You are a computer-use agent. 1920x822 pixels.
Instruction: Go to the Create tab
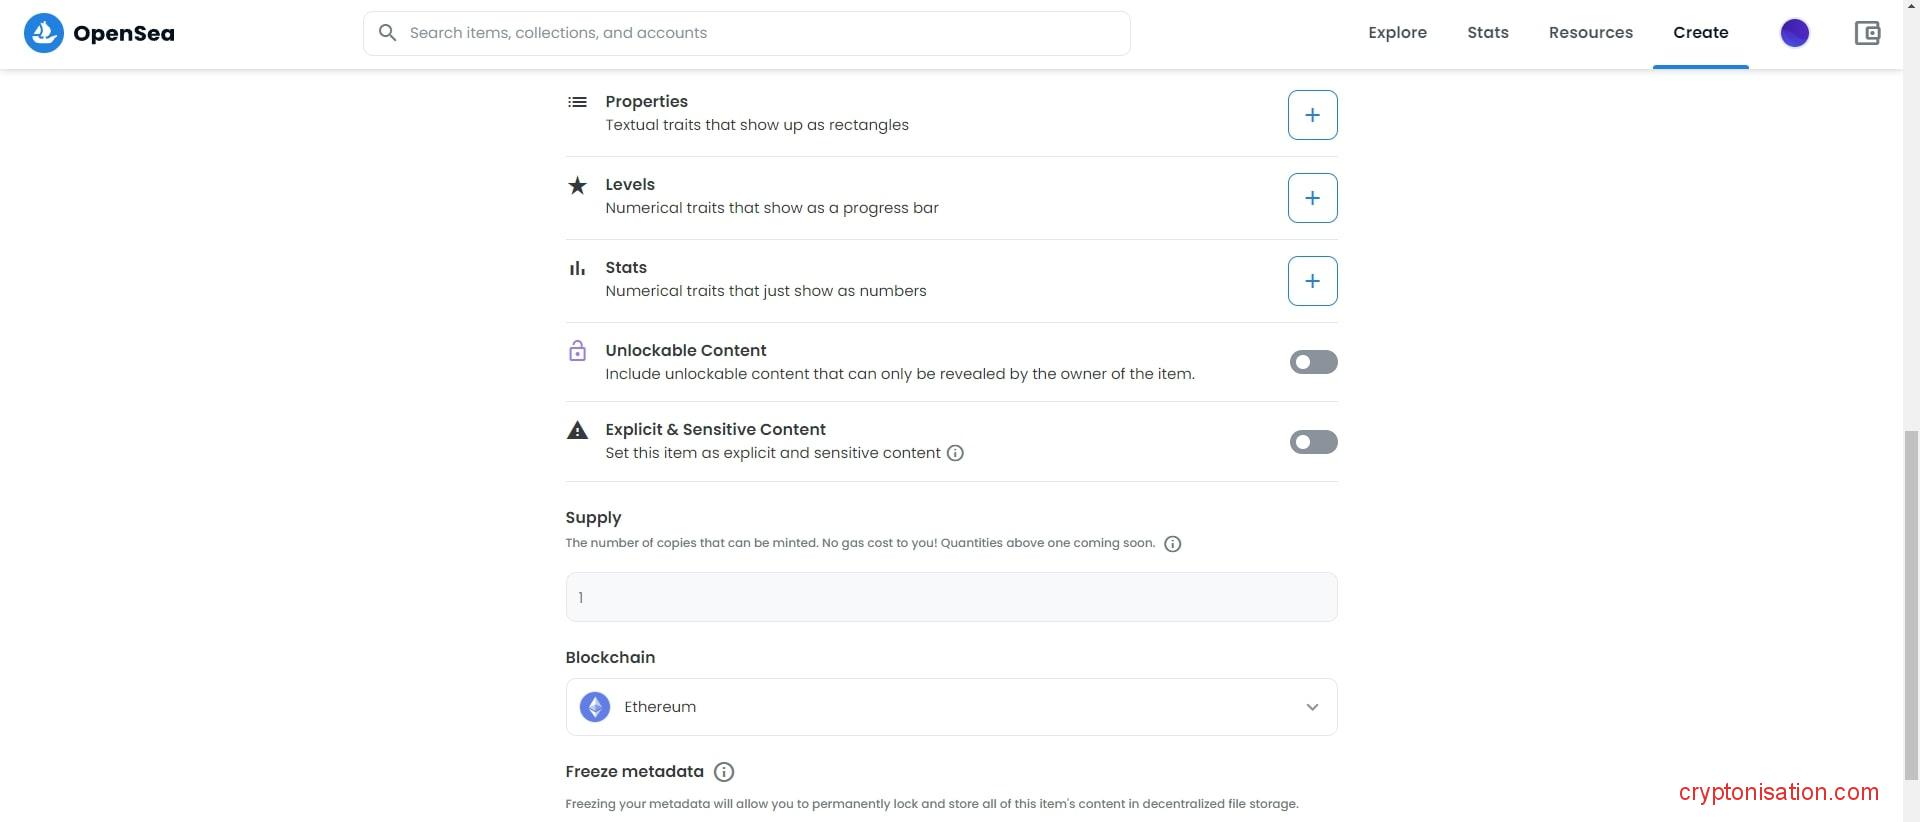pos(1700,33)
